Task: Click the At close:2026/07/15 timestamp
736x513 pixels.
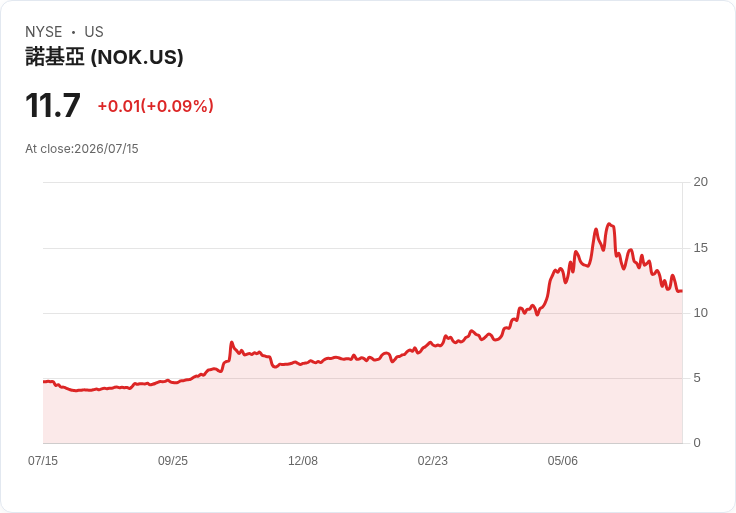Action: (82, 149)
